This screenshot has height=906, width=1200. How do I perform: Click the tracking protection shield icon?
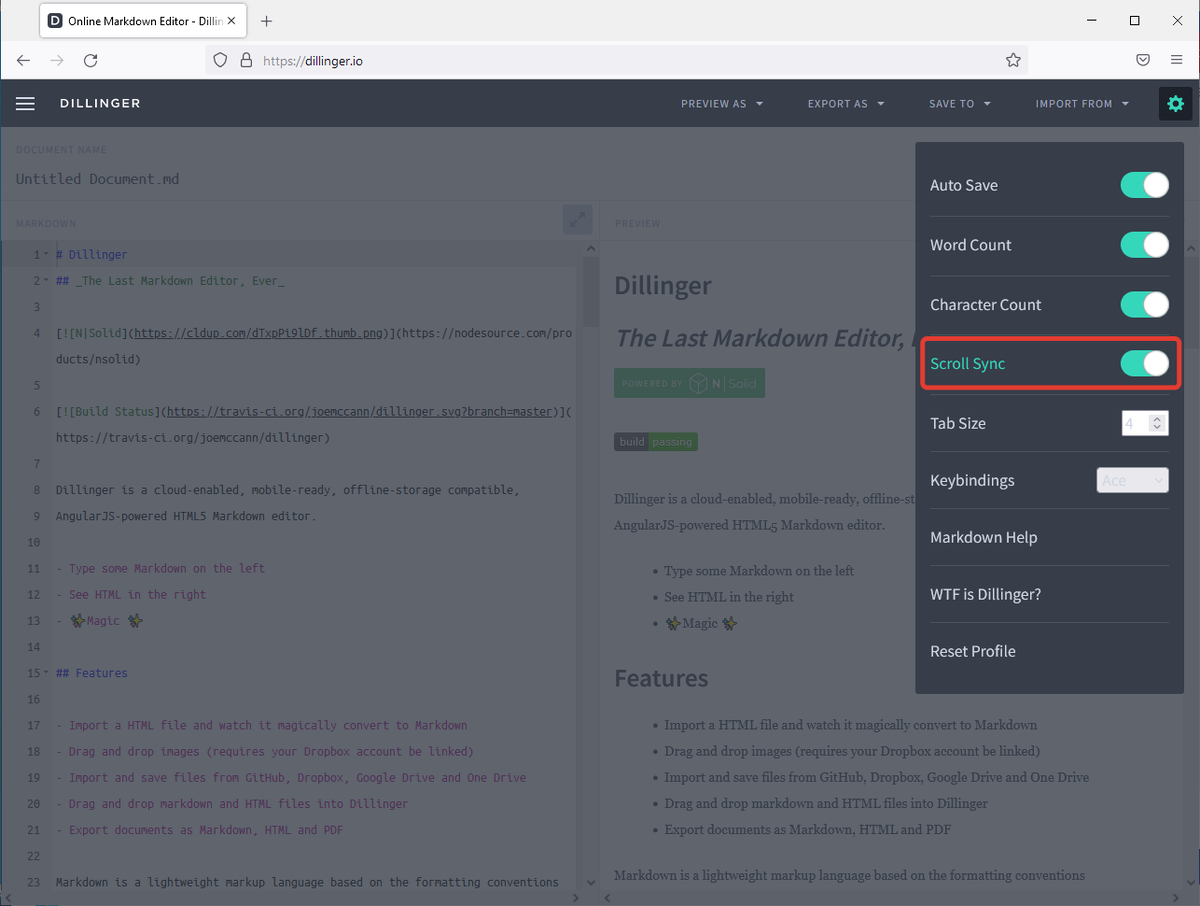pos(222,60)
